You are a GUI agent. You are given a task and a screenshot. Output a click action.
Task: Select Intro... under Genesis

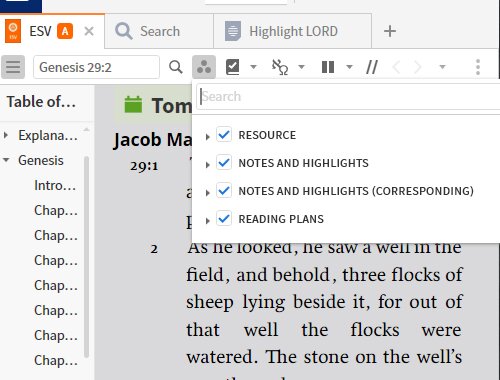(x=55, y=185)
